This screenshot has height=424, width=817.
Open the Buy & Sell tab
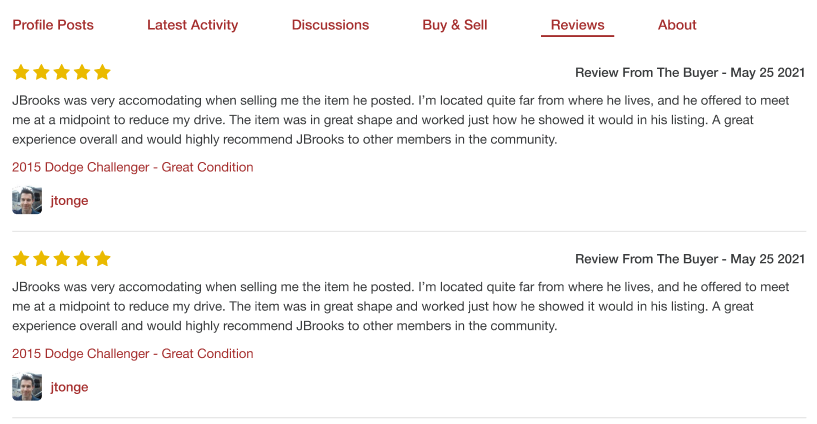pos(455,25)
